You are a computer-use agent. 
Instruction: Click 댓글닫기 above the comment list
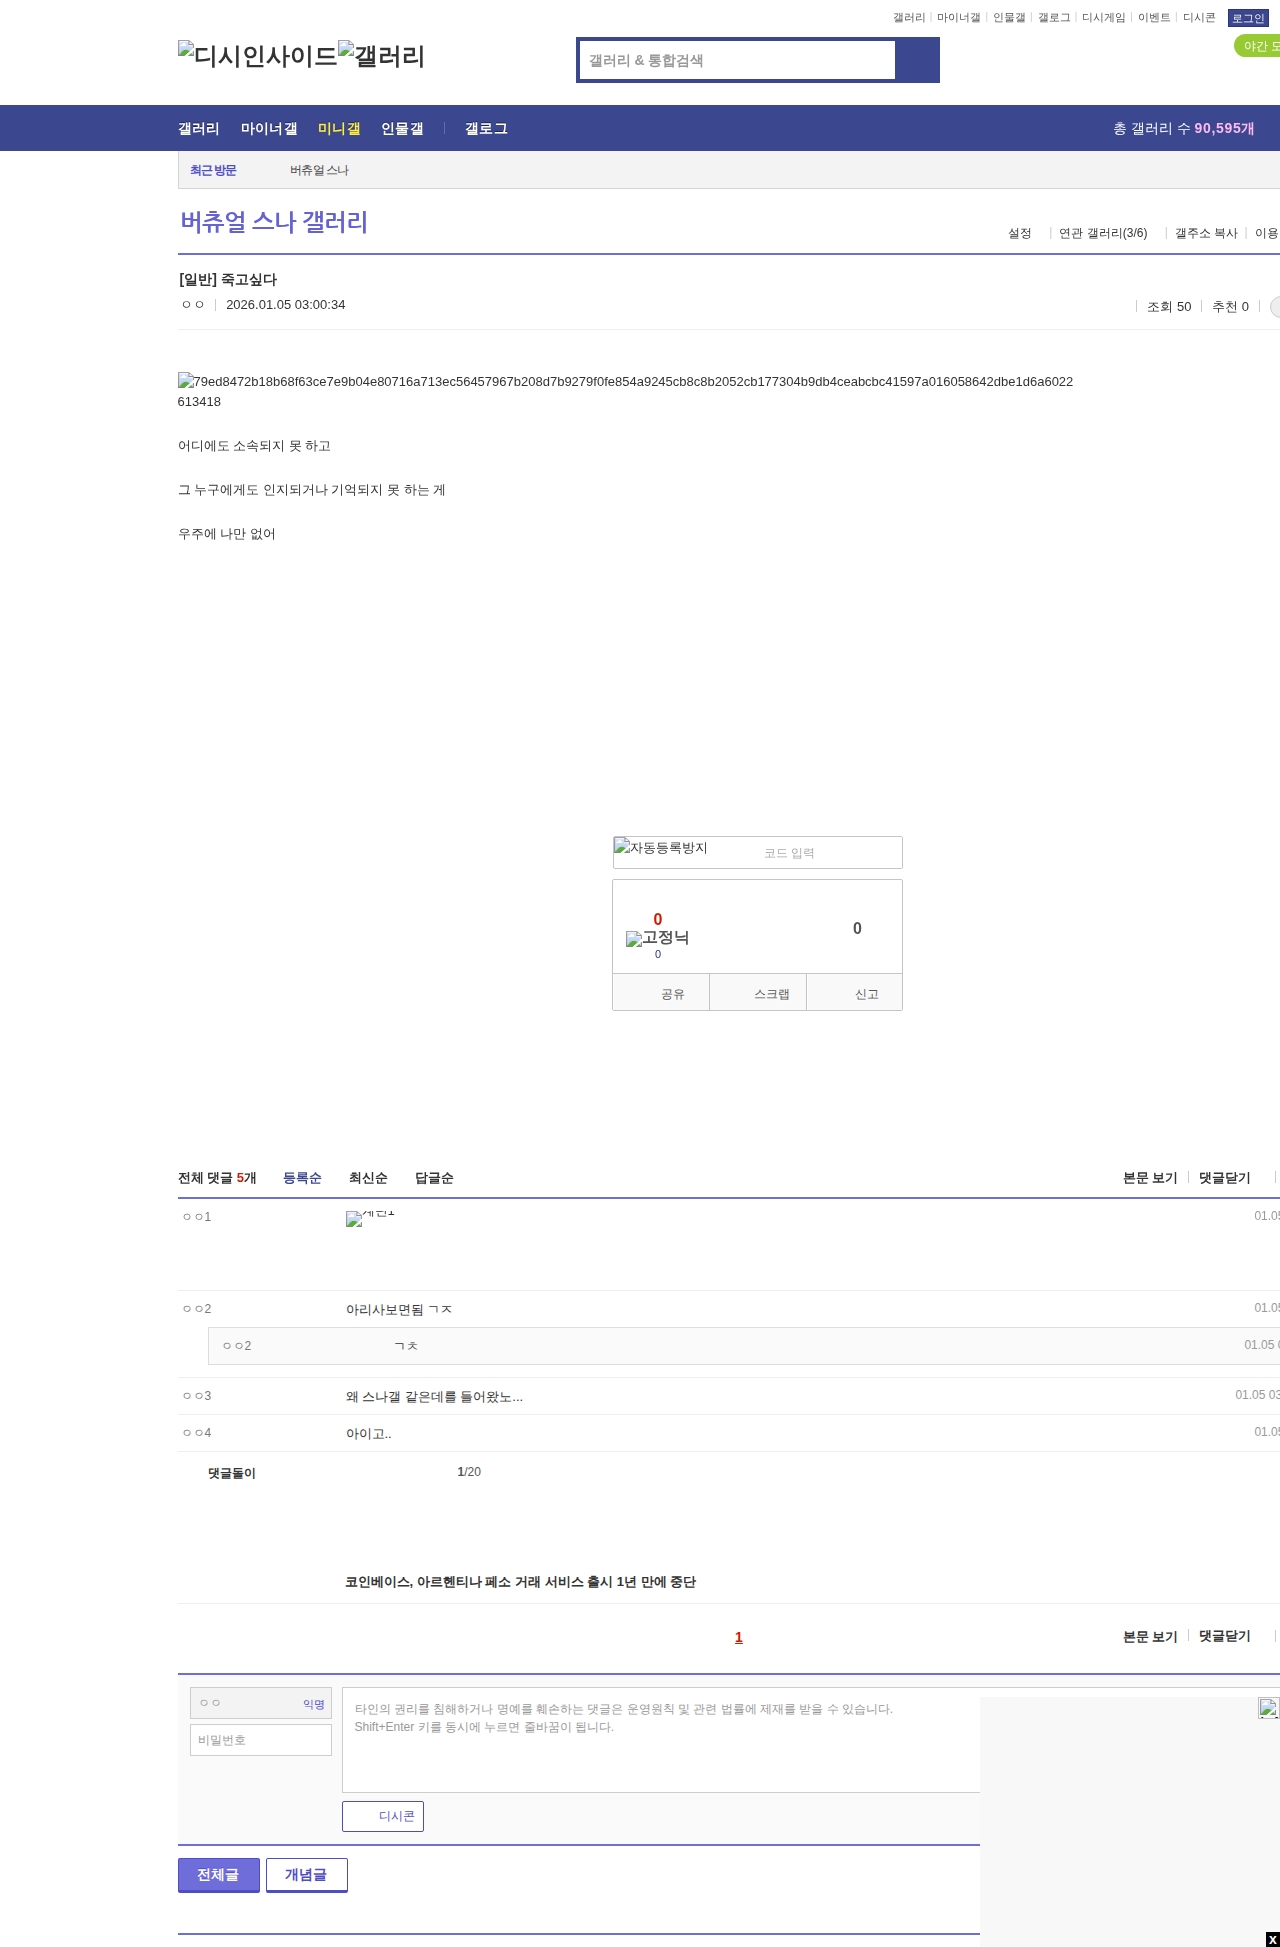coord(1225,1178)
